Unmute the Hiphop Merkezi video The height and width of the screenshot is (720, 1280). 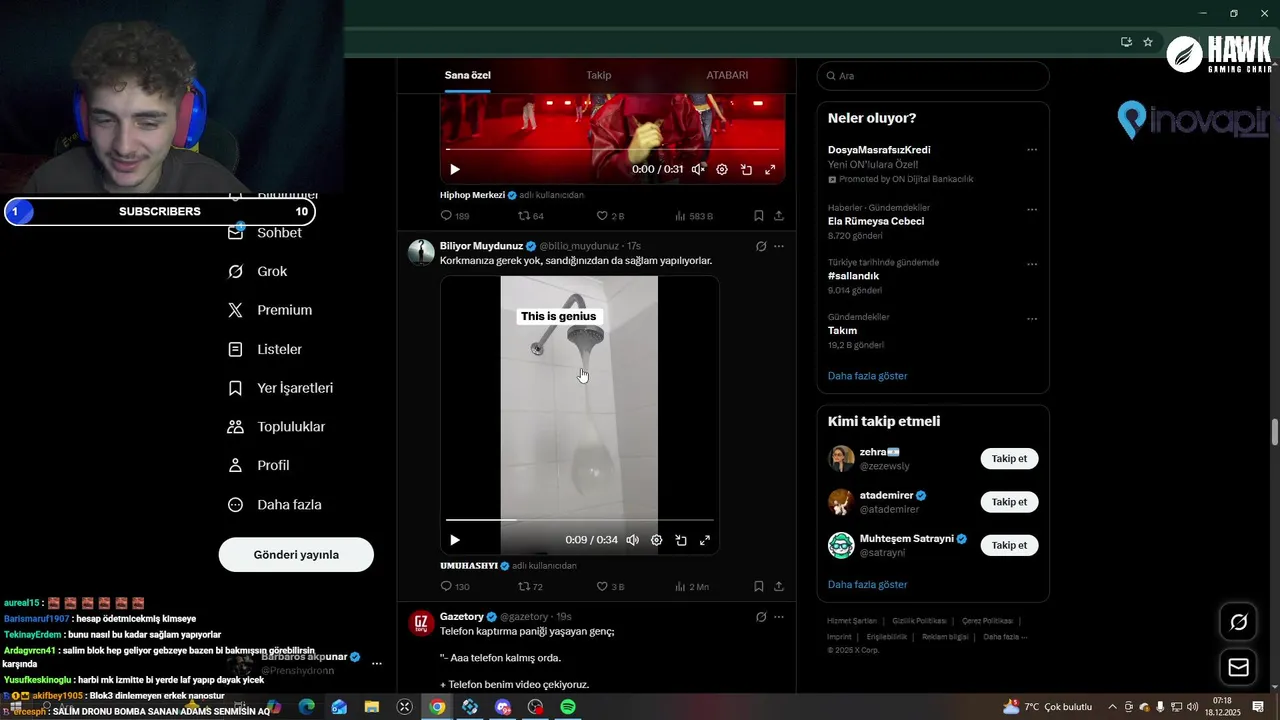click(698, 170)
